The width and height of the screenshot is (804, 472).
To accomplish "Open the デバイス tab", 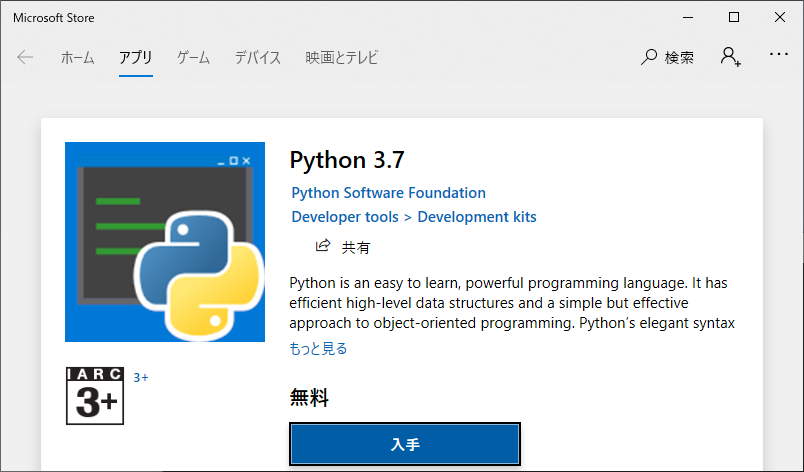I will pyautogui.click(x=257, y=57).
